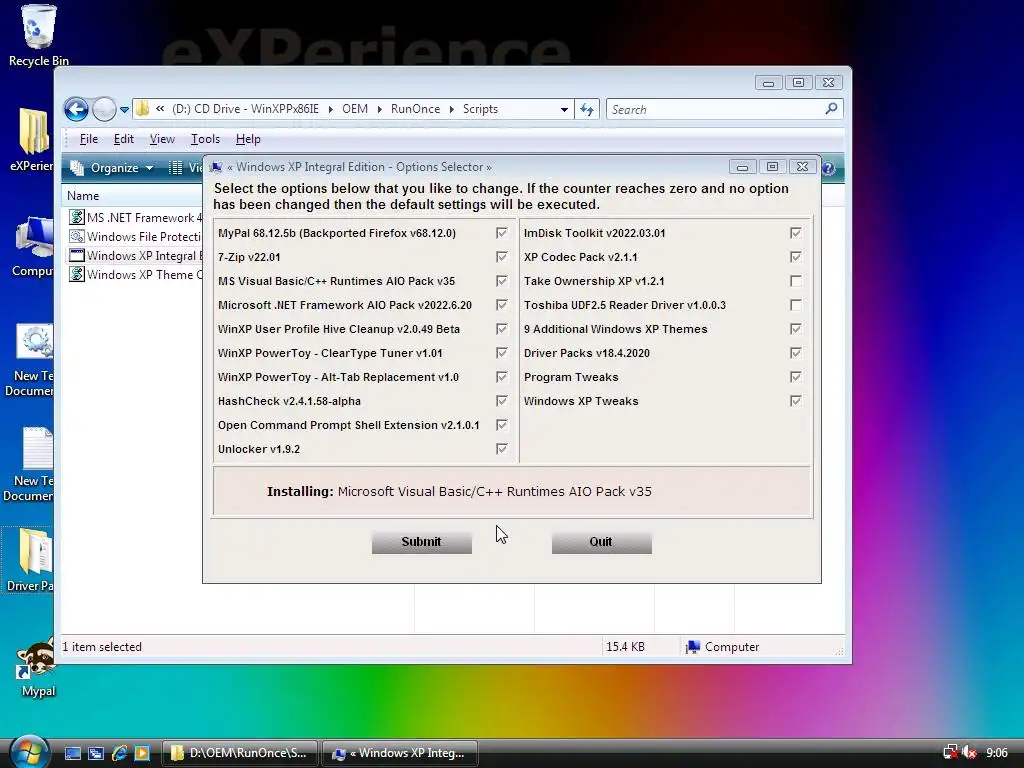Click the refresh icon beside address bar

click(586, 110)
